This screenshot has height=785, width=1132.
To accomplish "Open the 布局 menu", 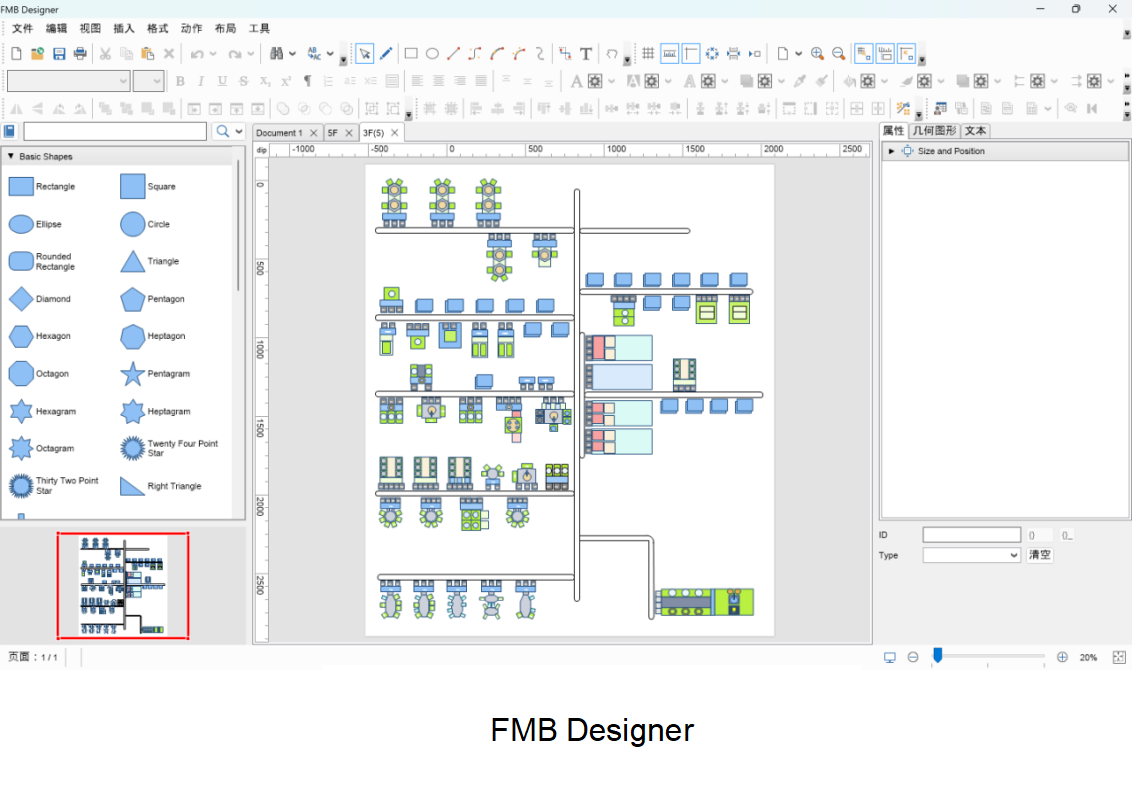I will point(225,28).
